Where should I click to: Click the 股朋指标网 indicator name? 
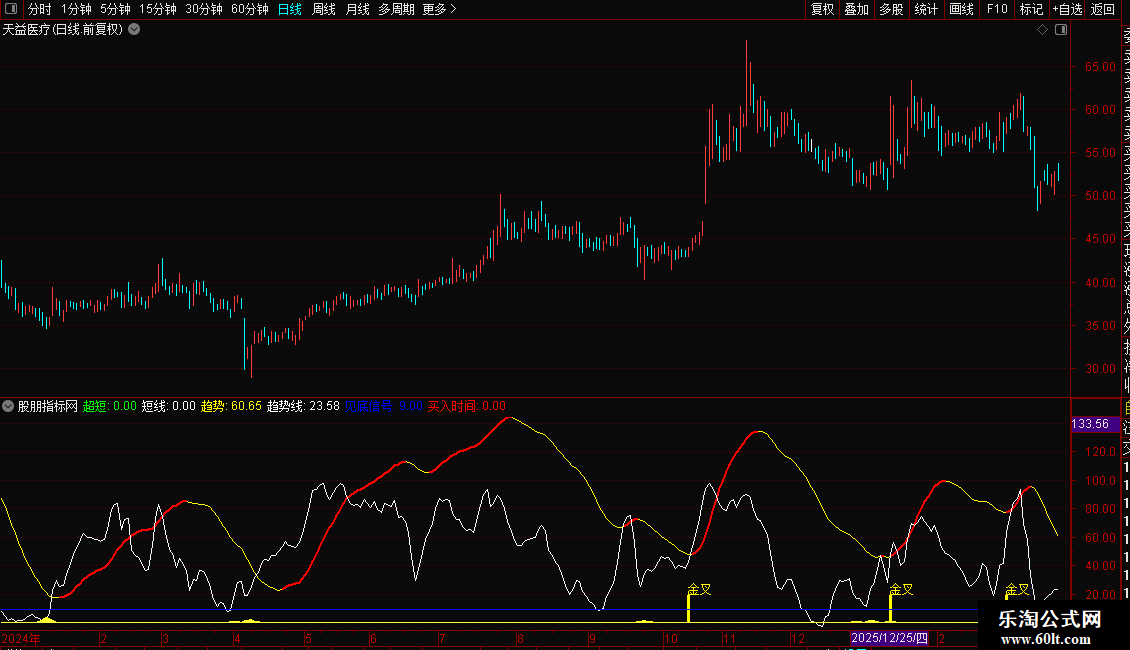48,406
